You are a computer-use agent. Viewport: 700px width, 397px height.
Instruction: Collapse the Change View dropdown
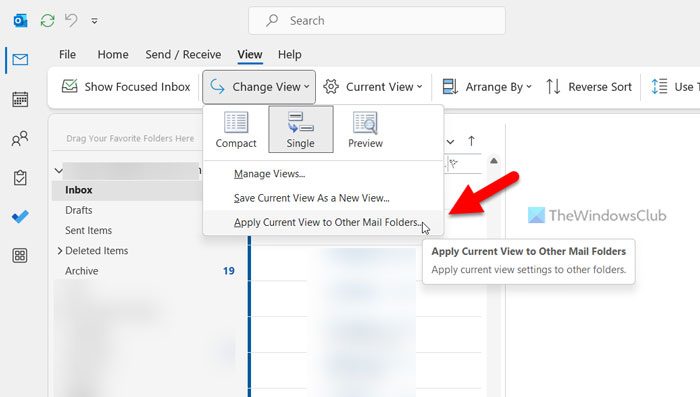[x=259, y=87]
